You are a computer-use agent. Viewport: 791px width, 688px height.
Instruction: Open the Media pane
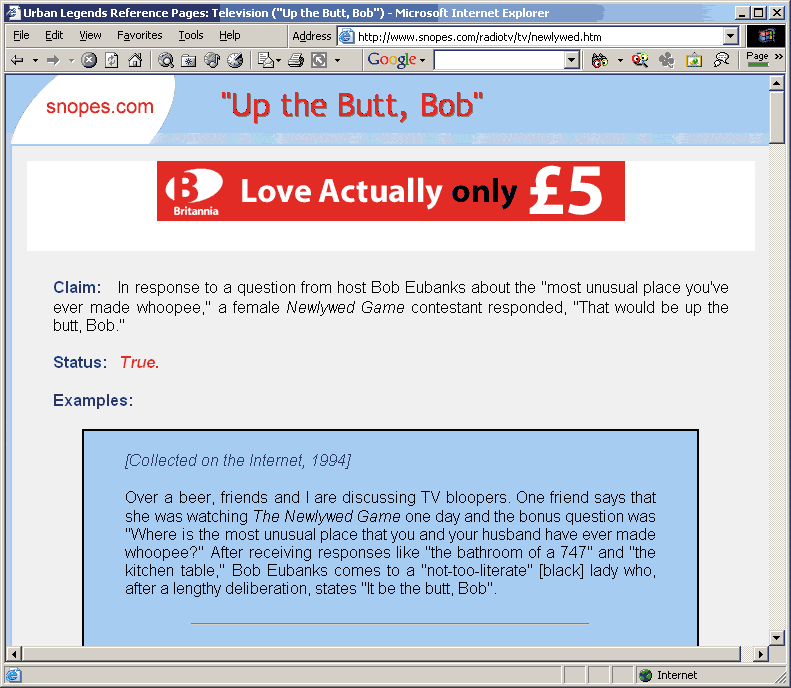point(212,61)
